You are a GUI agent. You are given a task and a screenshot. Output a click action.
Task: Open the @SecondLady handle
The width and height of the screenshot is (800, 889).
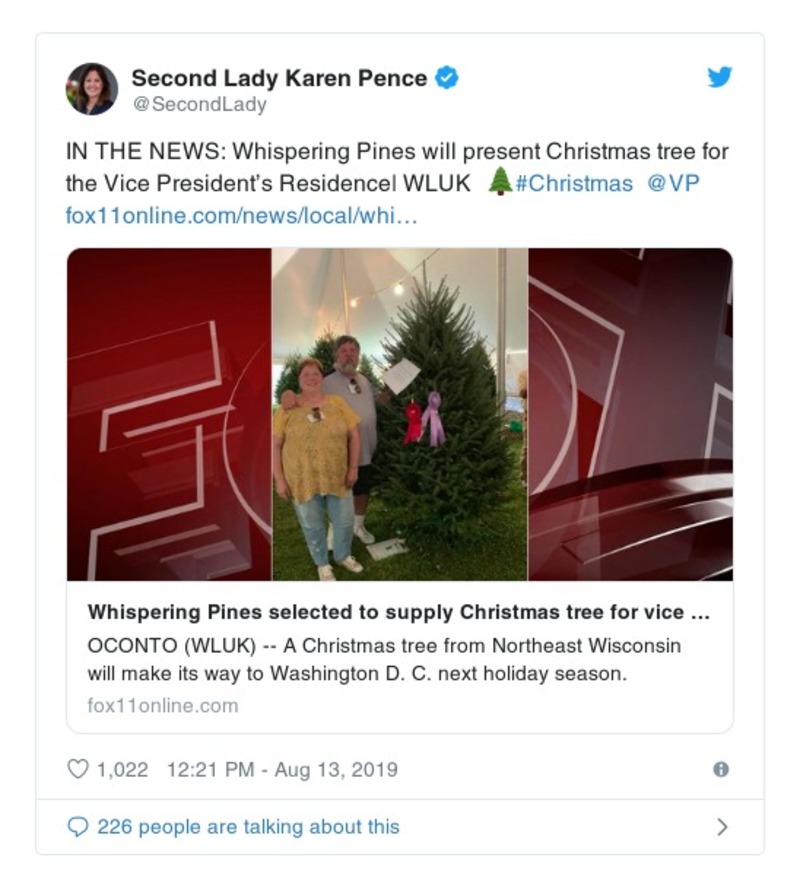[x=199, y=104]
